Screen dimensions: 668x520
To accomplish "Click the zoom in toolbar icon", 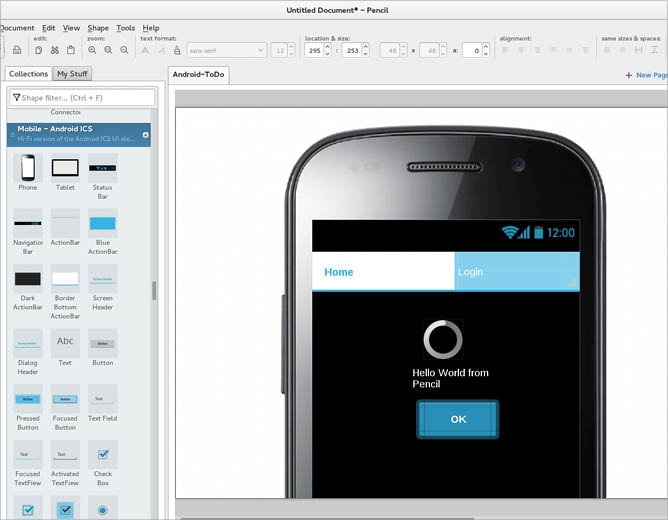I will (92, 49).
